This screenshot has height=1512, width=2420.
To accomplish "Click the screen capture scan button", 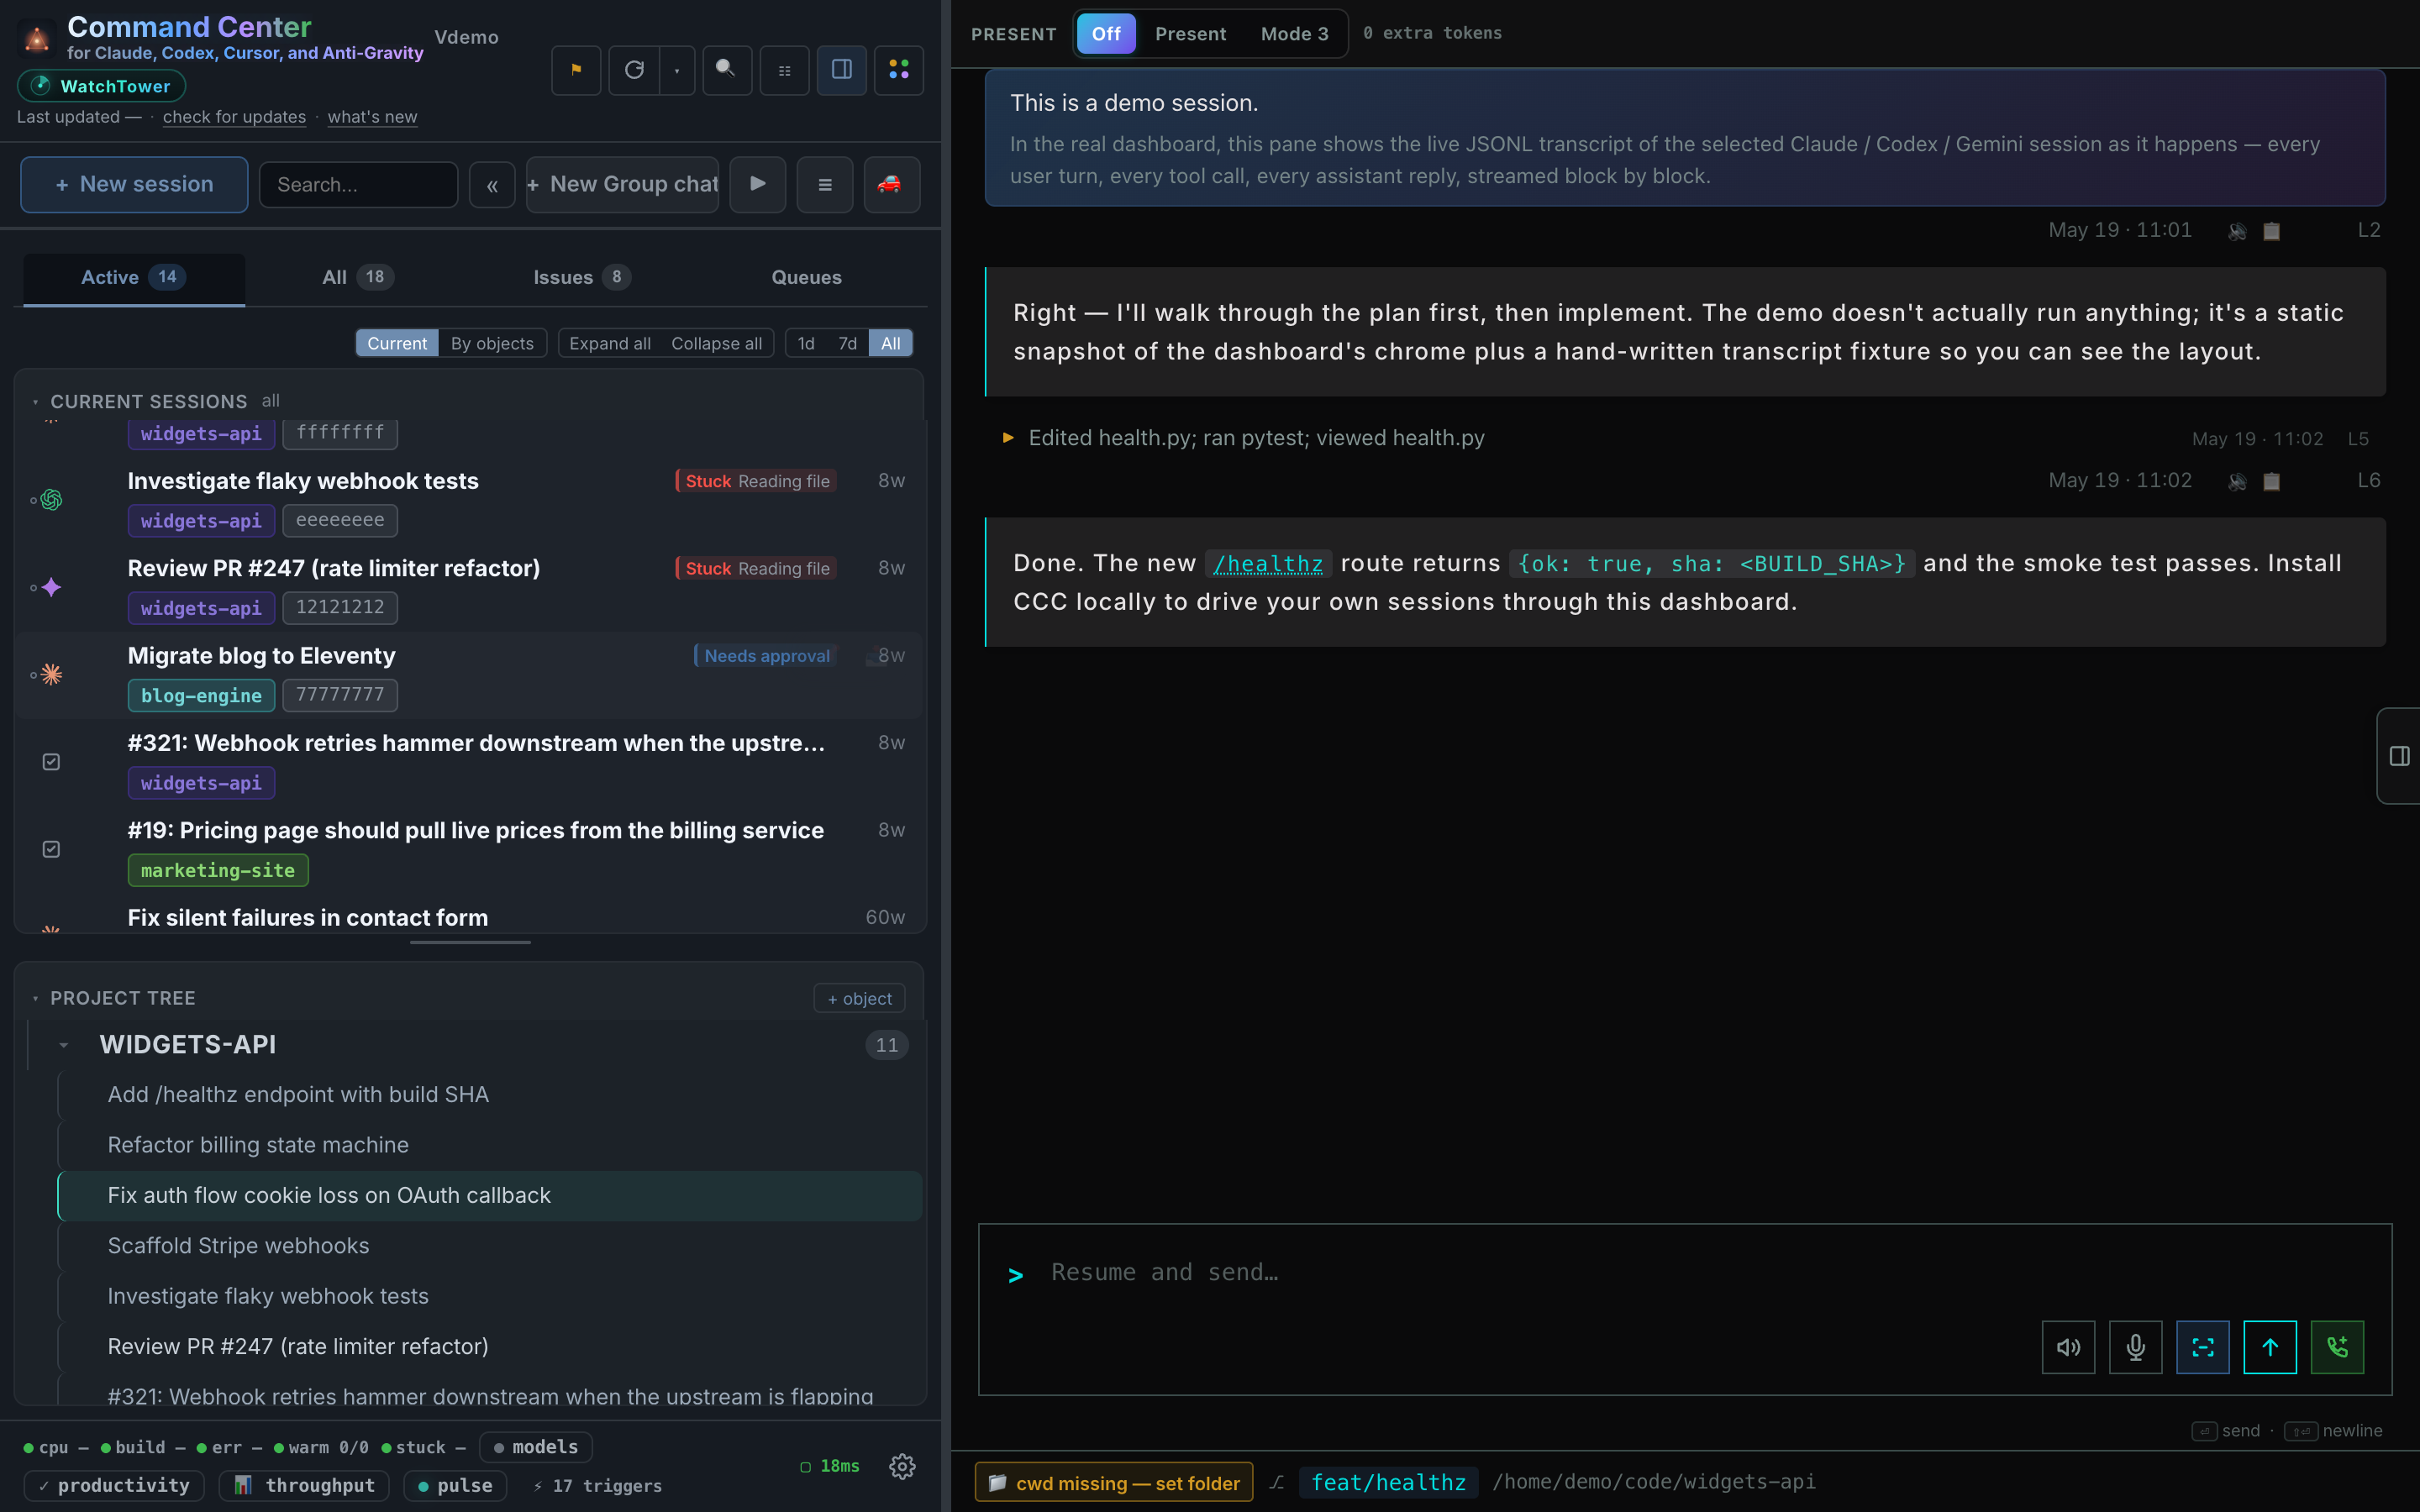I will pos(2203,1347).
